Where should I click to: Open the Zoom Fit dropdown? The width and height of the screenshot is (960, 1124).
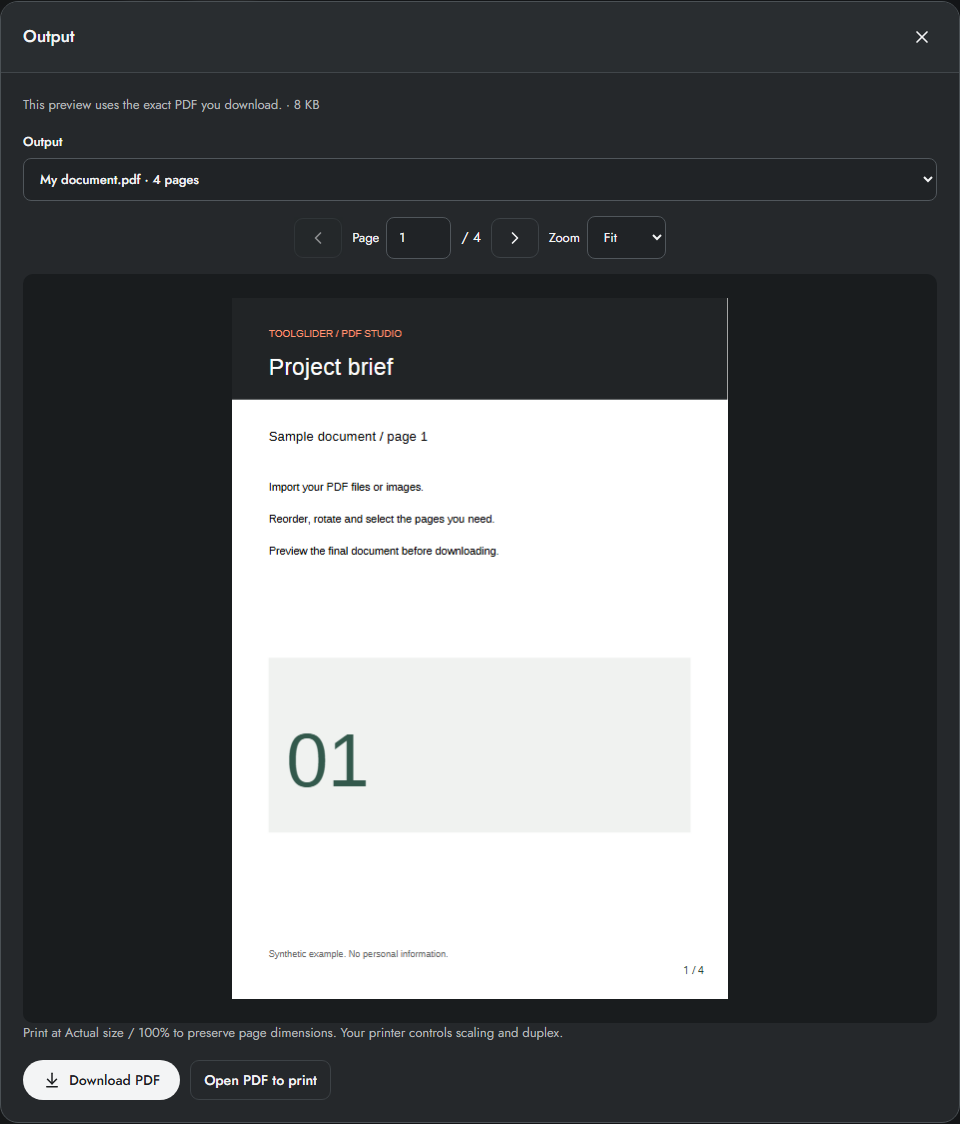click(626, 237)
